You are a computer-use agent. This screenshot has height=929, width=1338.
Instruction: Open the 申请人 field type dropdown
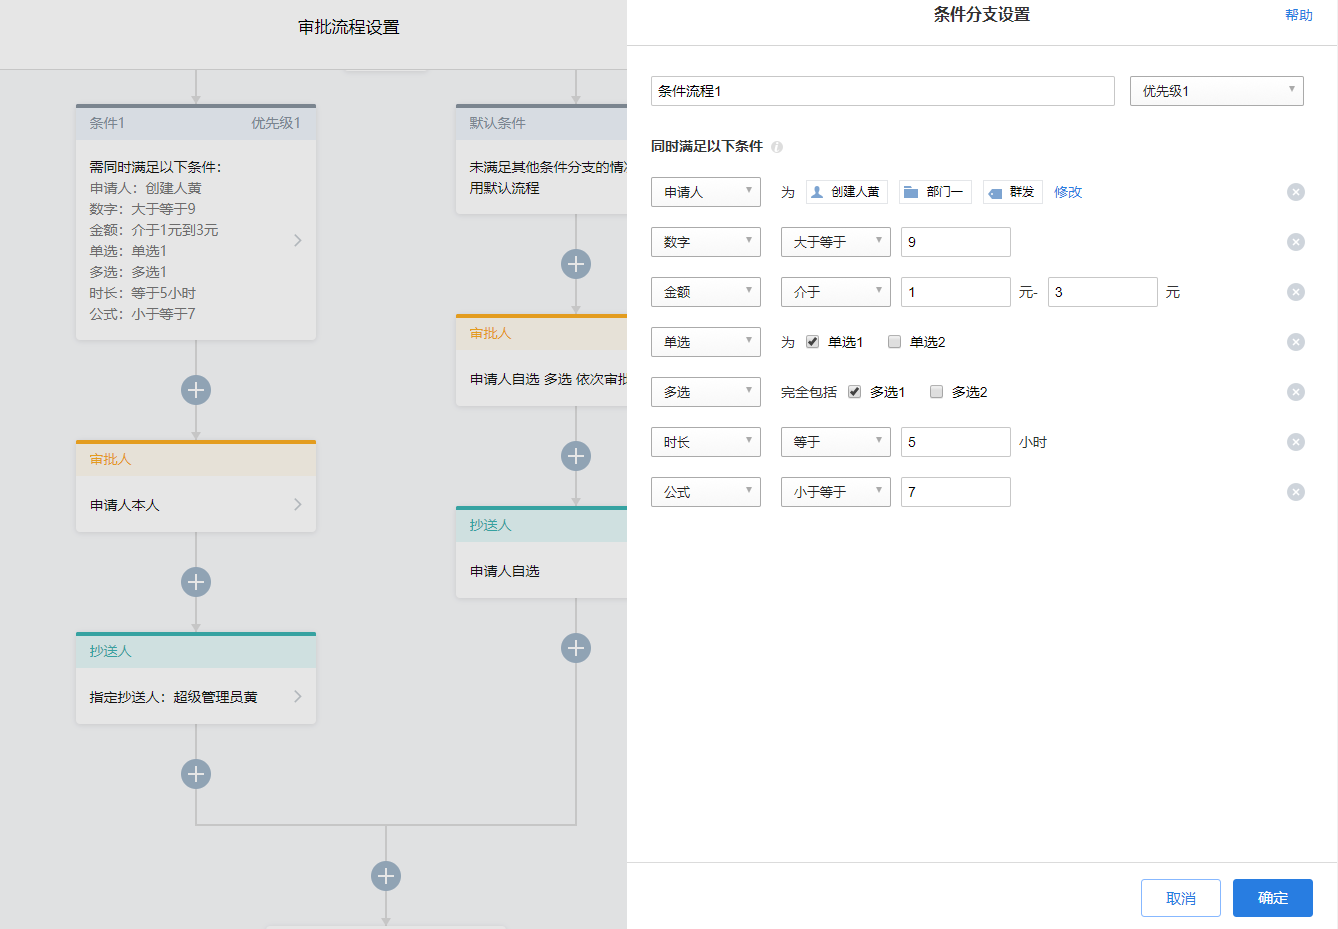coord(706,192)
